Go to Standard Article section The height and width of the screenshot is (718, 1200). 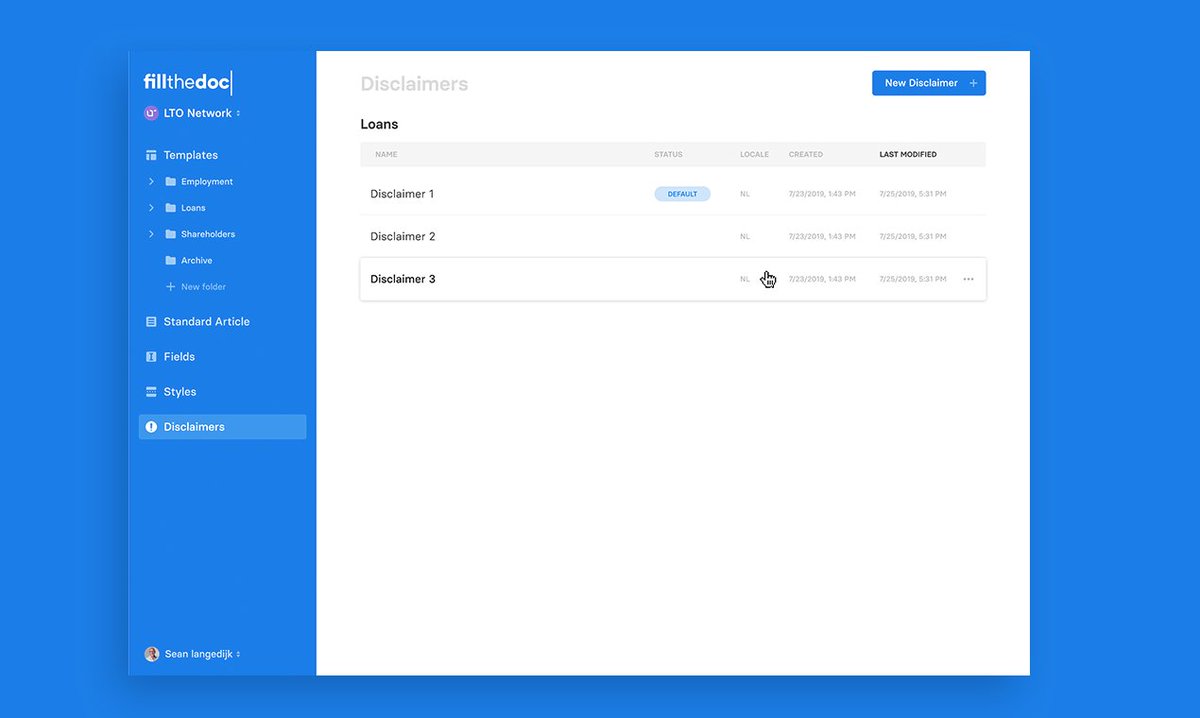click(207, 322)
